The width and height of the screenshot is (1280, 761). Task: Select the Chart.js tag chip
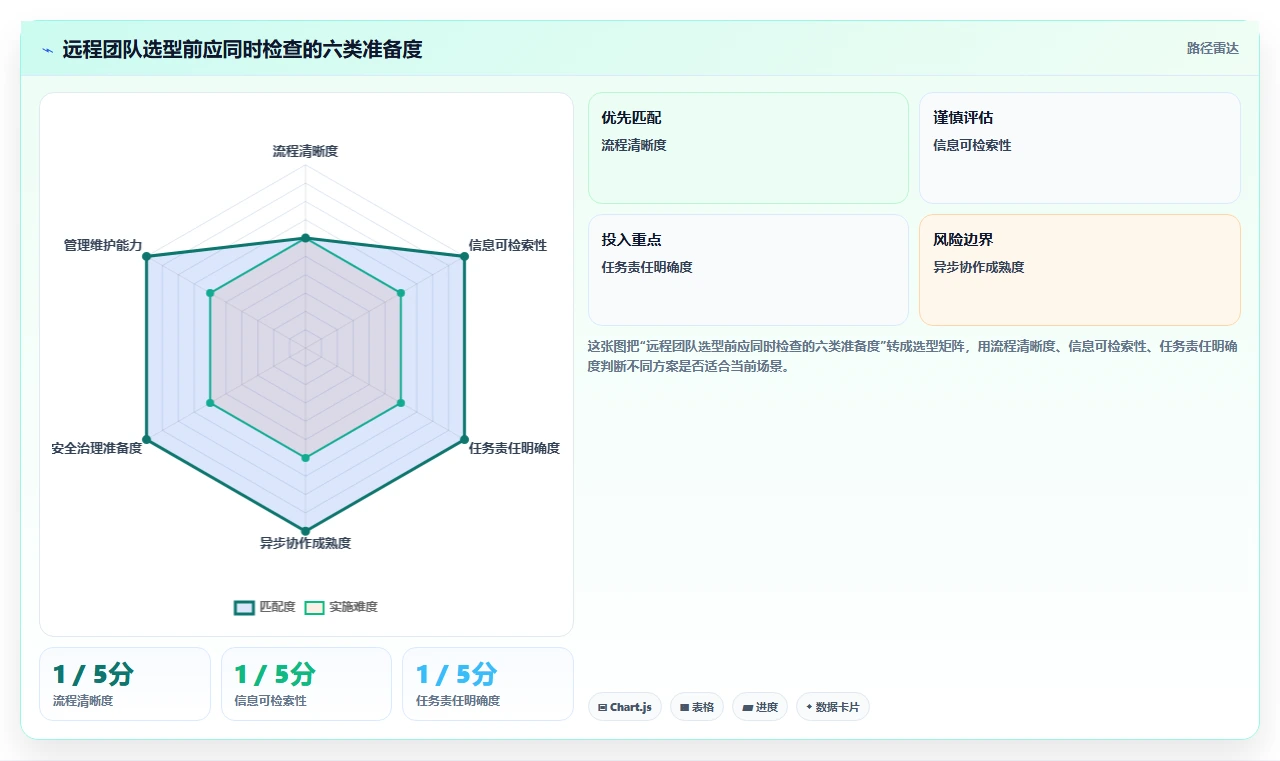(625, 707)
